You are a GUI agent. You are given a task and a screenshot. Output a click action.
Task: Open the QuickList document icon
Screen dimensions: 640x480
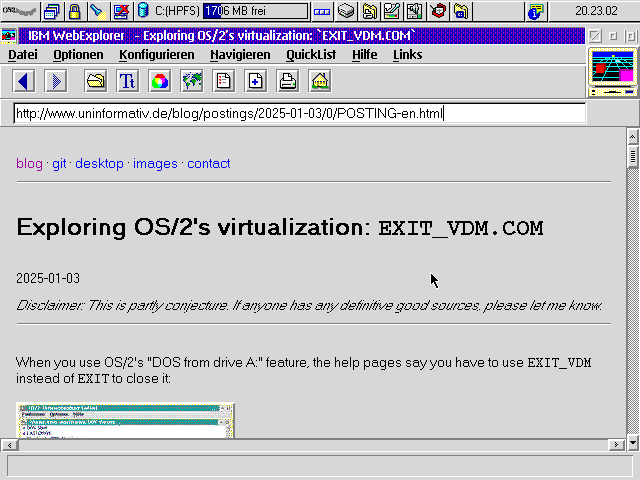pos(224,81)
